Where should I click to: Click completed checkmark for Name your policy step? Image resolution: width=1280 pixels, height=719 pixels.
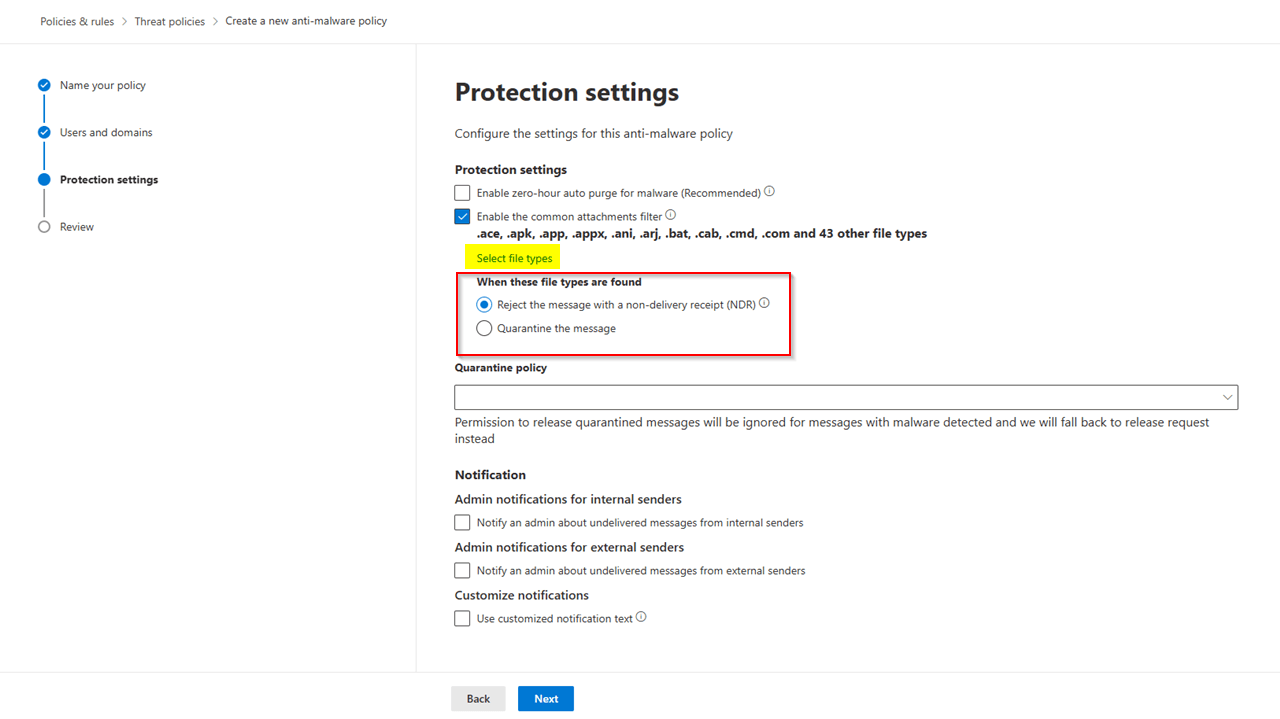[x=44, y=85]
